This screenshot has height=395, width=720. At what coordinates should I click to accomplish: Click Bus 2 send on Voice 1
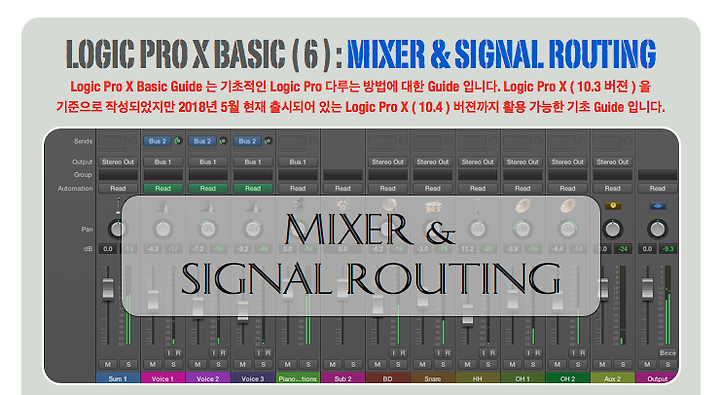[x=158, y=141]
